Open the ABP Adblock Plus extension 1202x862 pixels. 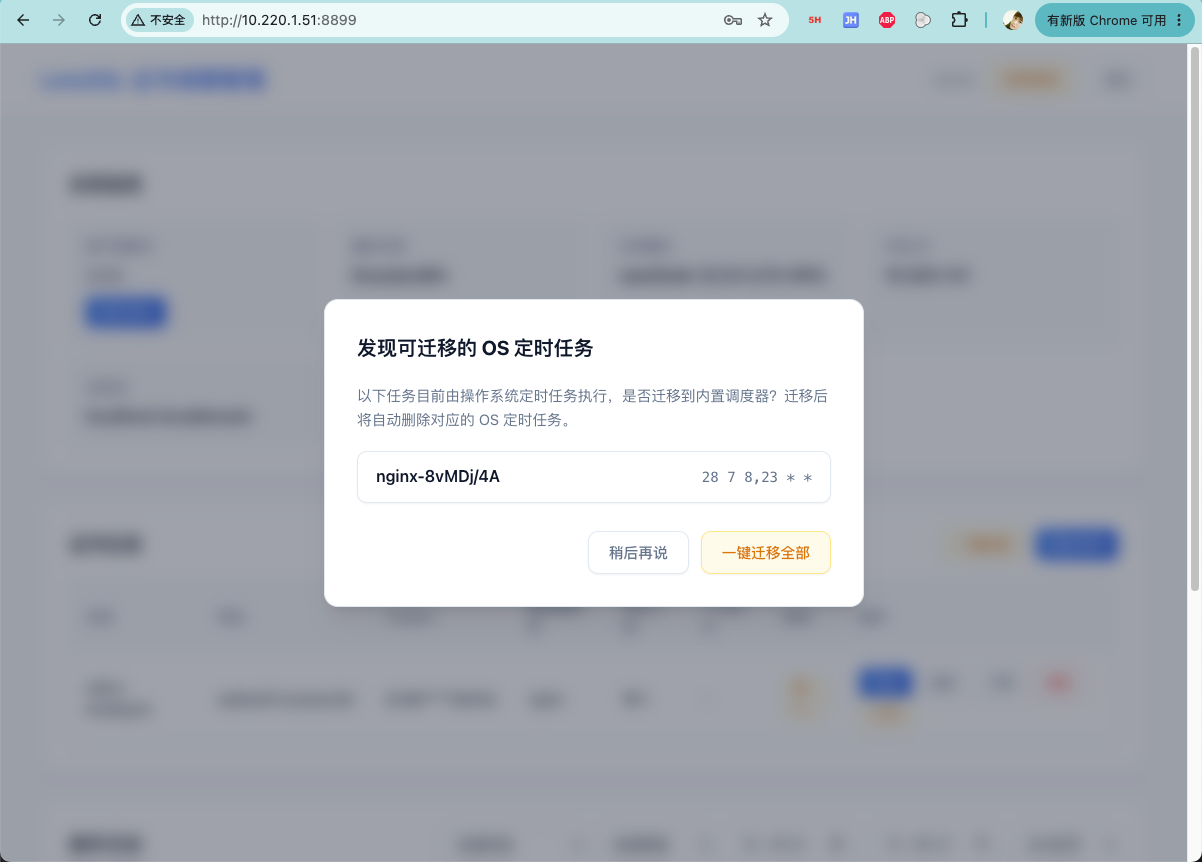point(887,20)
